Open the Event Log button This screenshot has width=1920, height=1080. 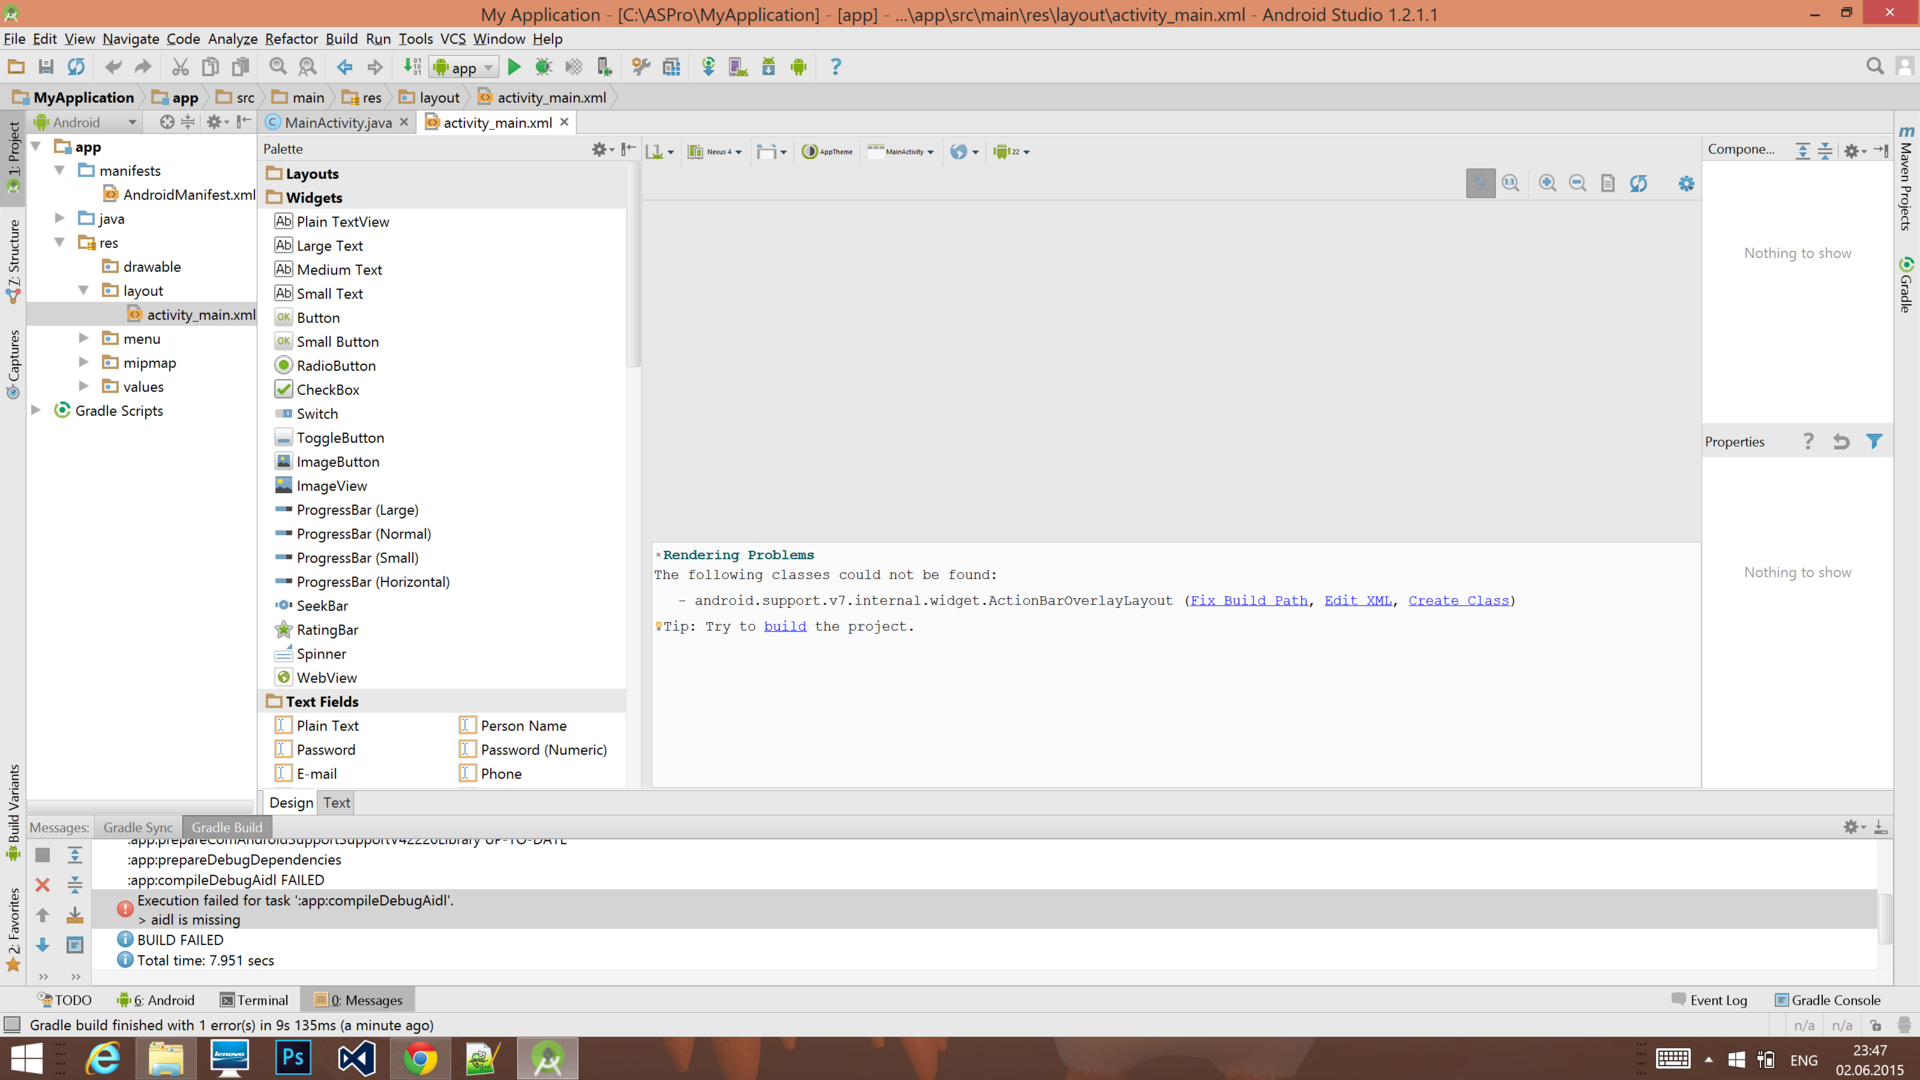click(x=1710, y=1000)
